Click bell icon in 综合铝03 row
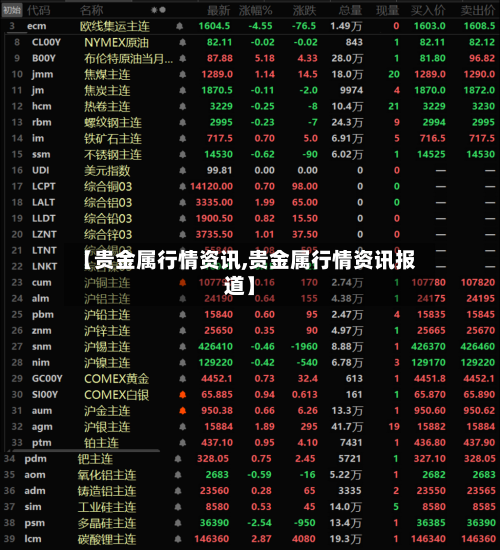The height and width of the screenshot is (550, 500). [x=182, y=202]
